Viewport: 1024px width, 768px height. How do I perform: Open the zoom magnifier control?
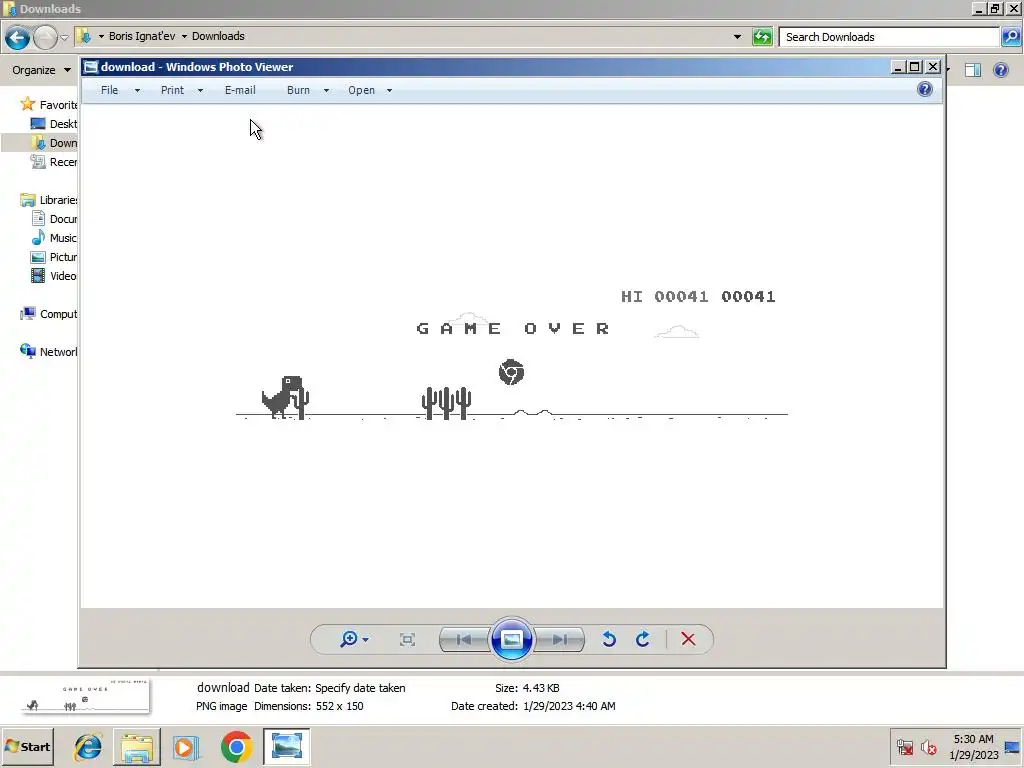349,639
